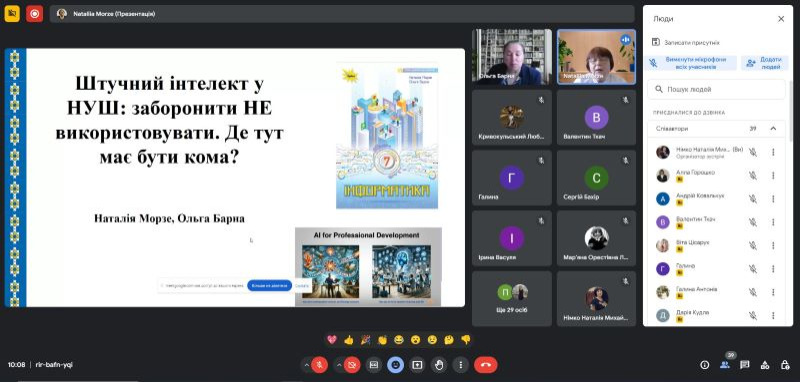Send the thumbs up reaction
Screen dimensions: 800x382
pos(349,340)
